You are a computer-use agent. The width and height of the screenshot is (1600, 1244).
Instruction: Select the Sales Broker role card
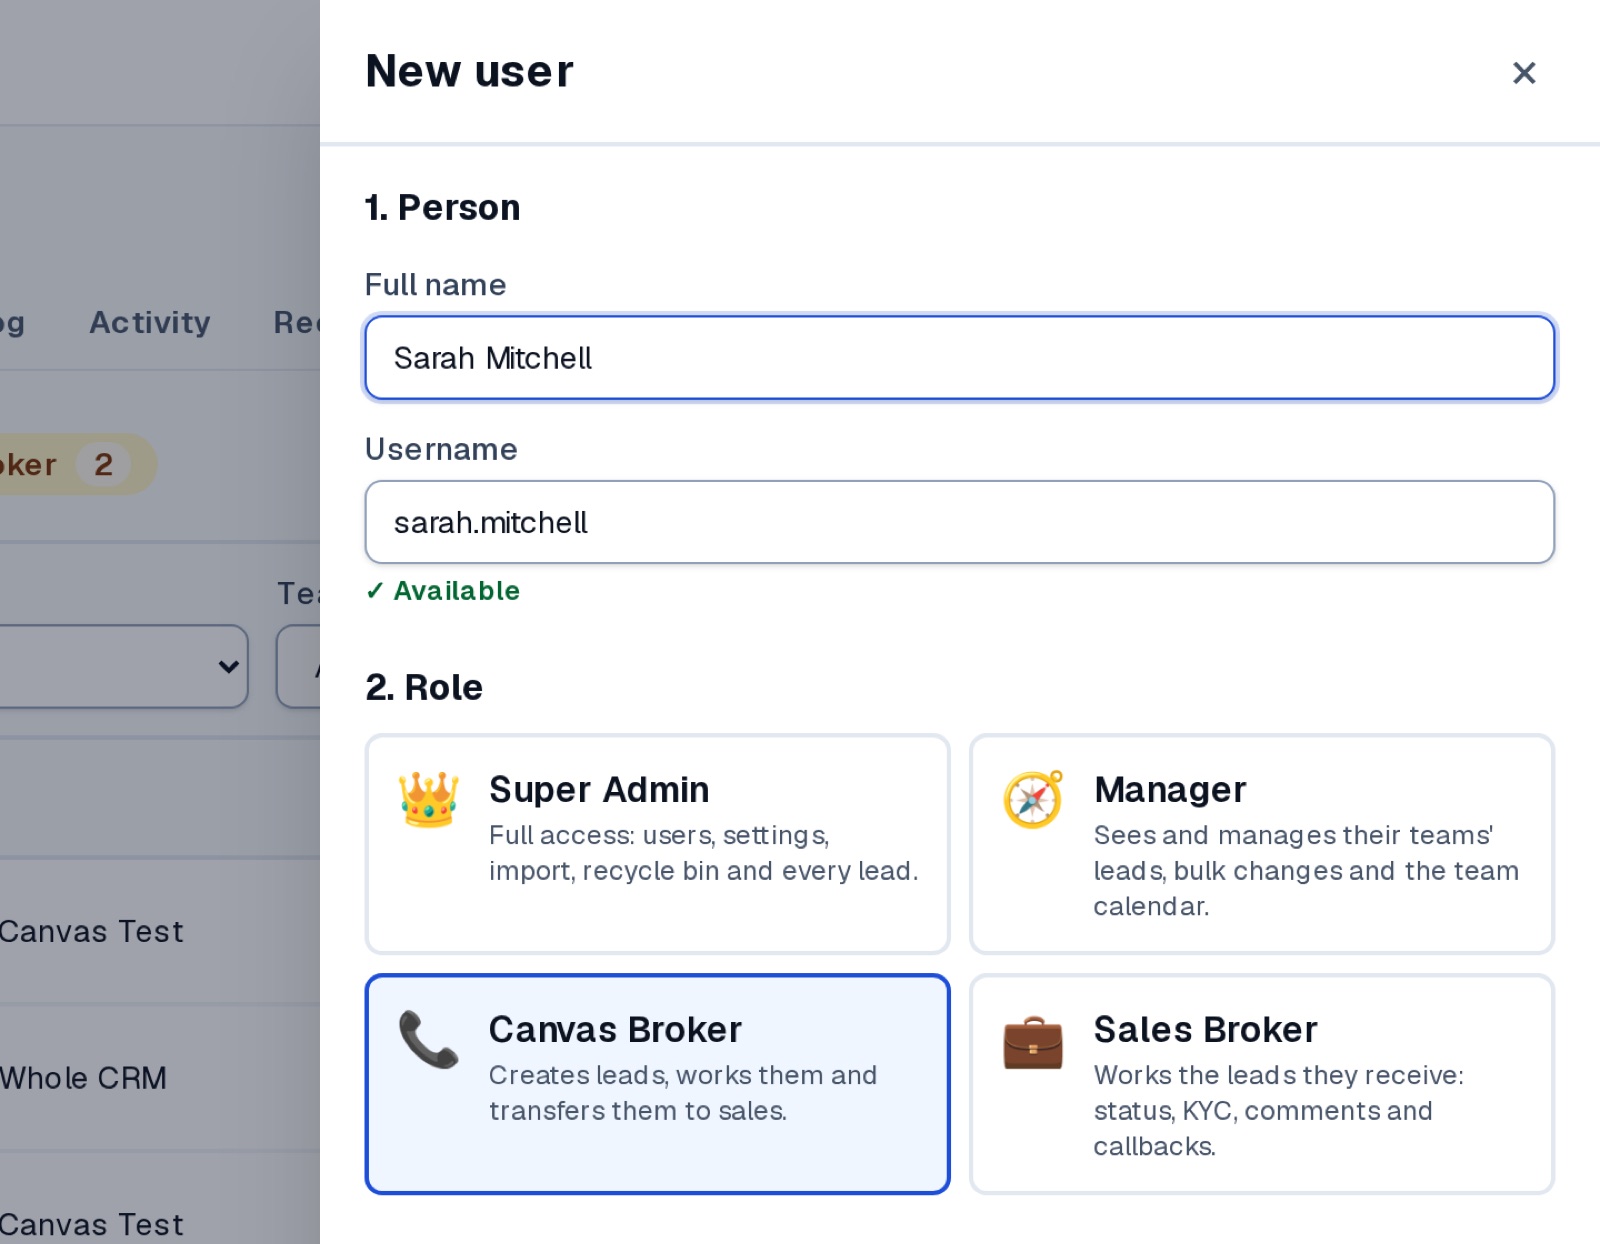(1262, 1084)
